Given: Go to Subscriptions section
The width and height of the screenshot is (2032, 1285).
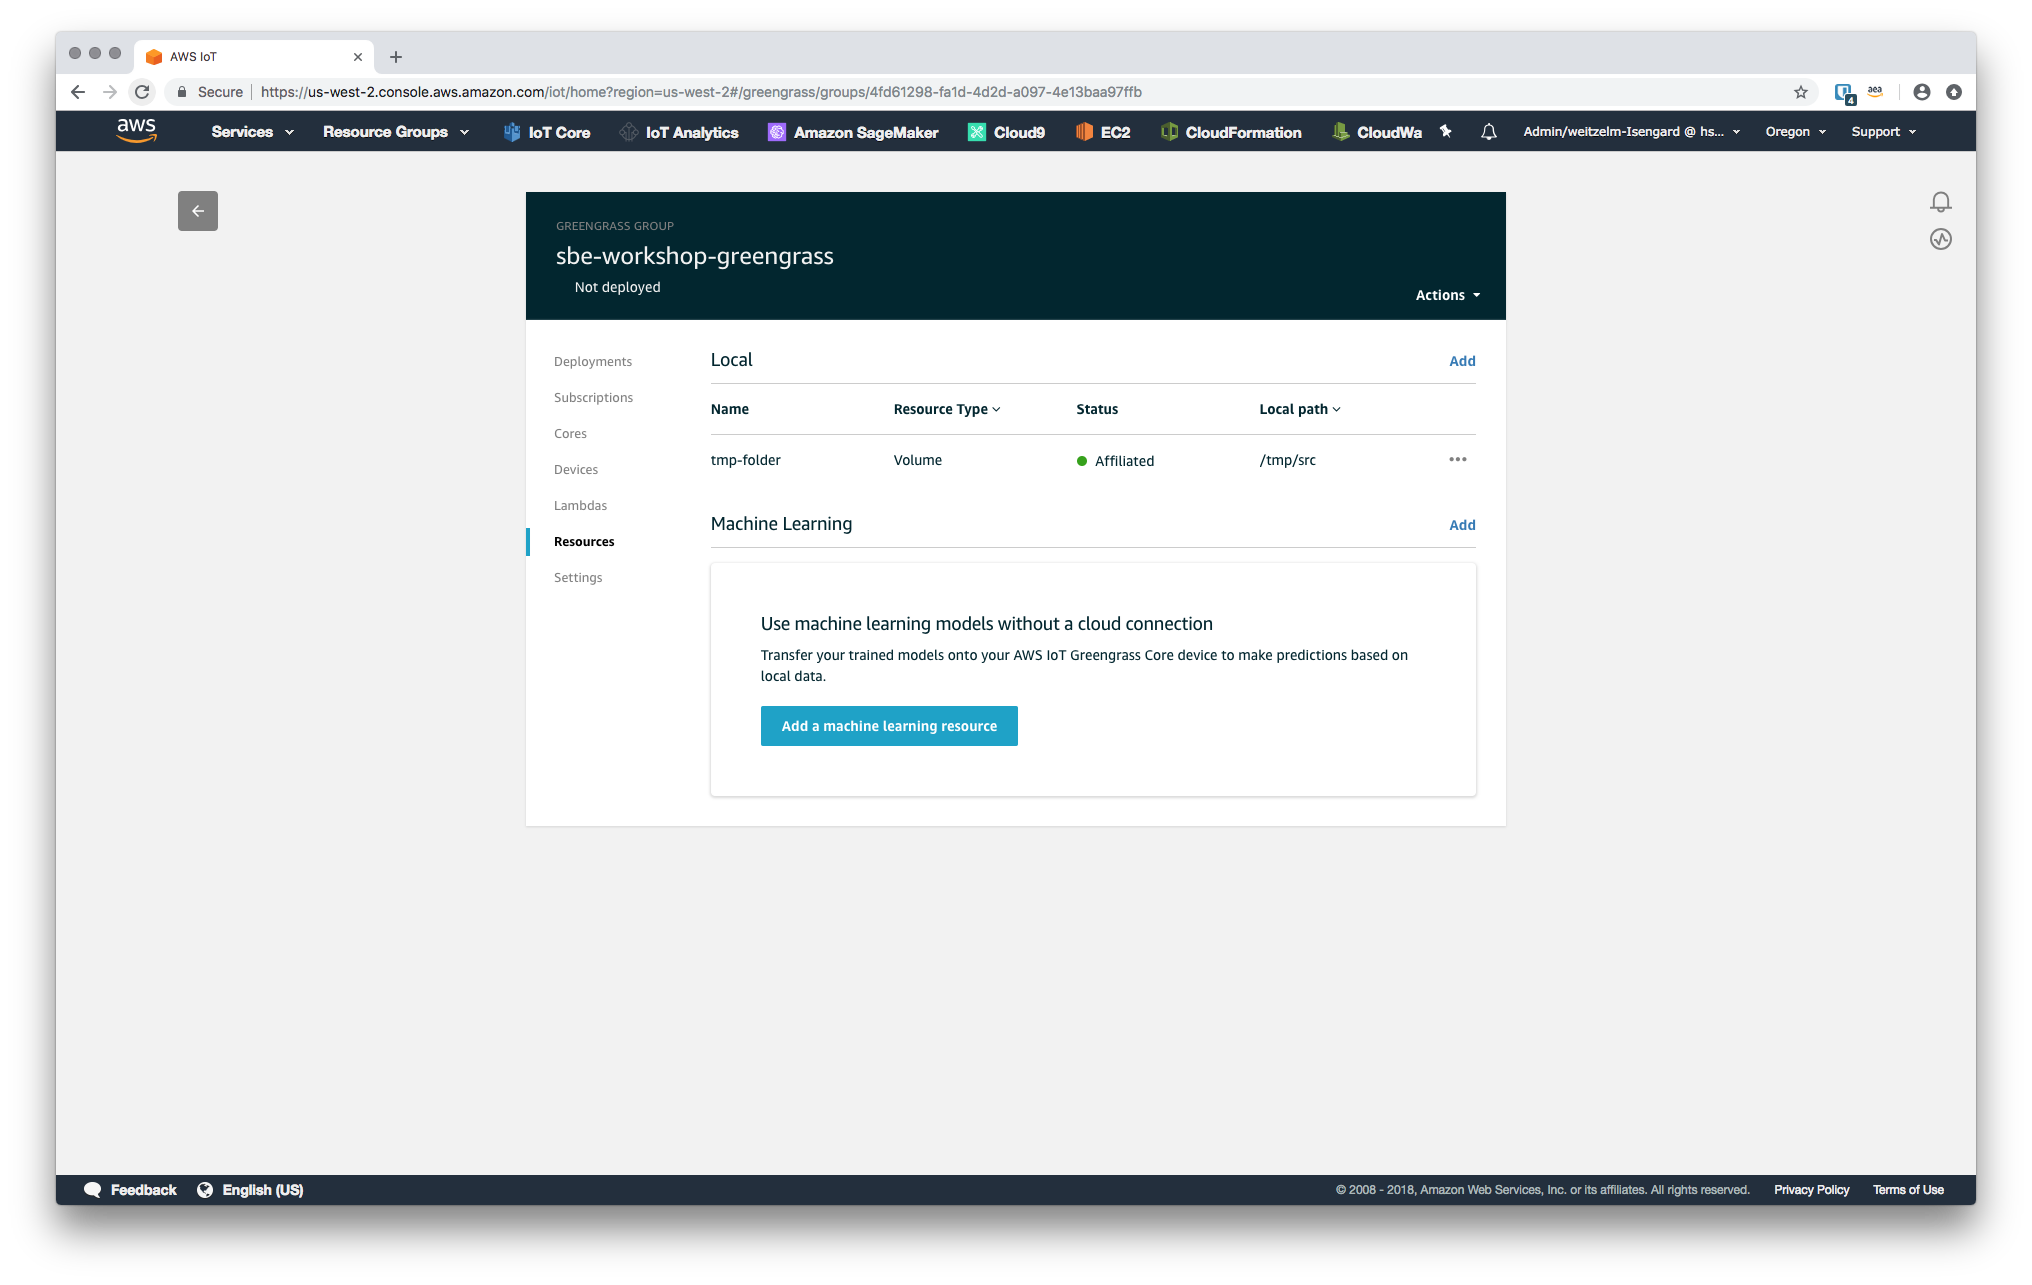Looking at the screenshot, I should pos(593,398).
